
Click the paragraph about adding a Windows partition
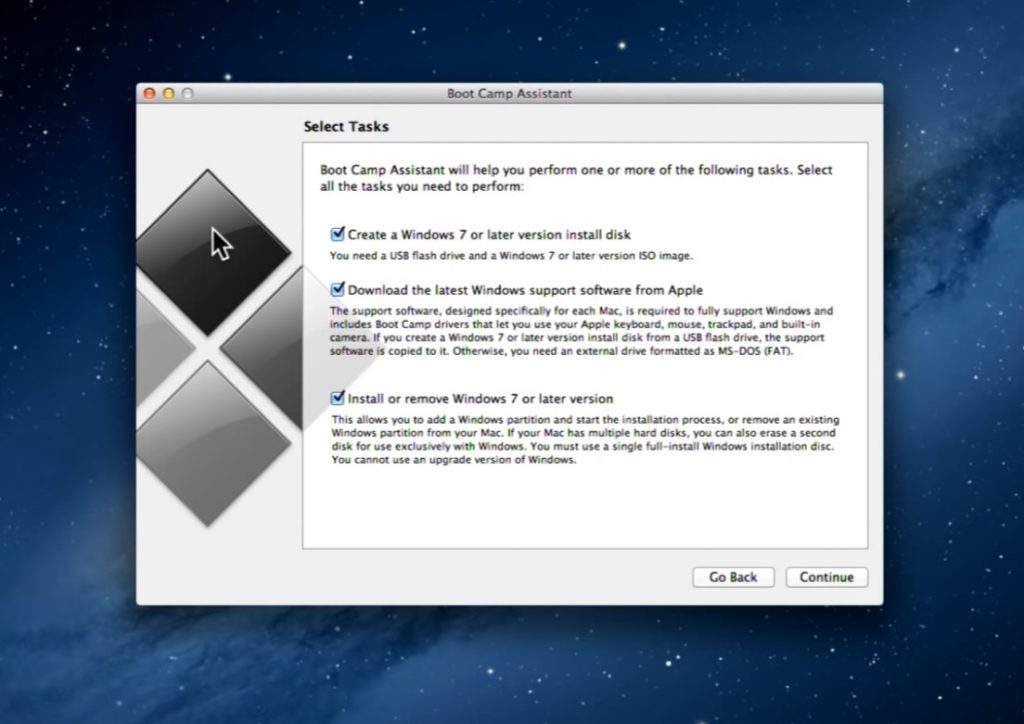(x=585, y=440)
